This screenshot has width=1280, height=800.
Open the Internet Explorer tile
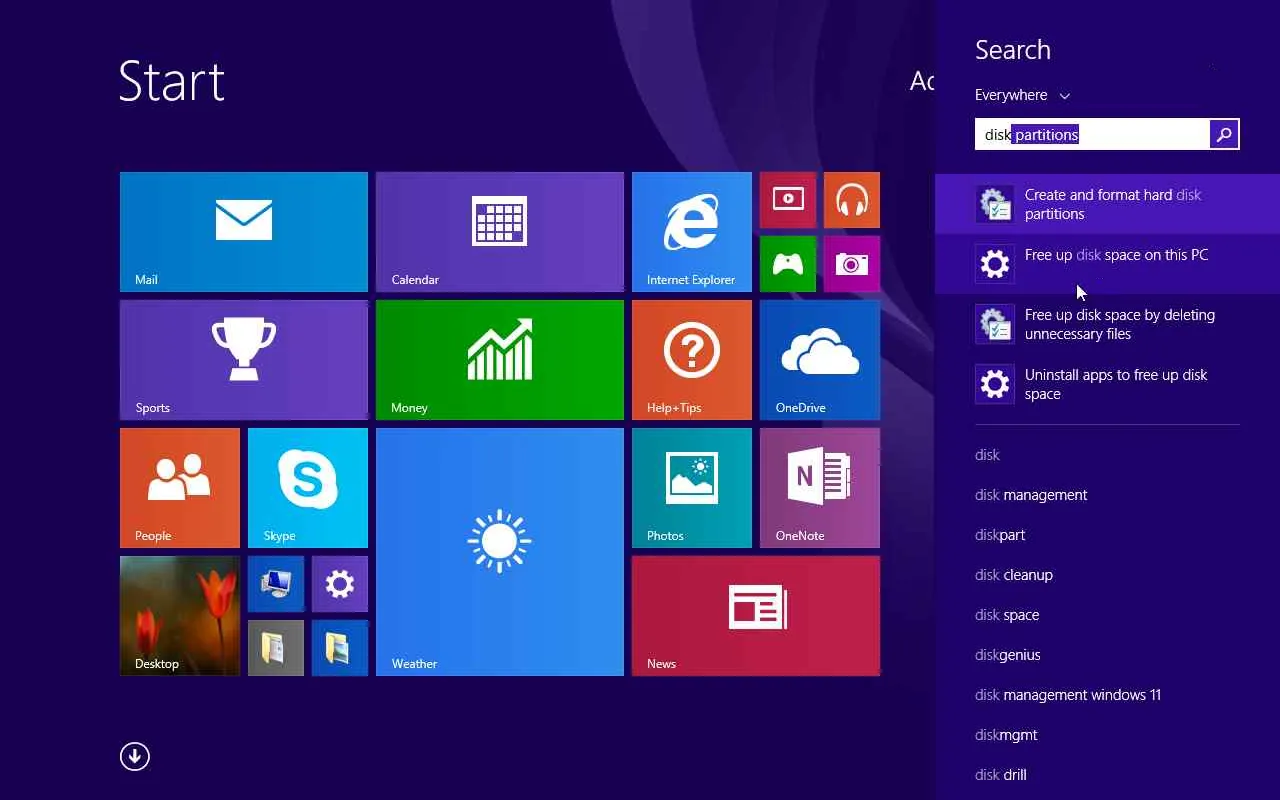point(692,232)
